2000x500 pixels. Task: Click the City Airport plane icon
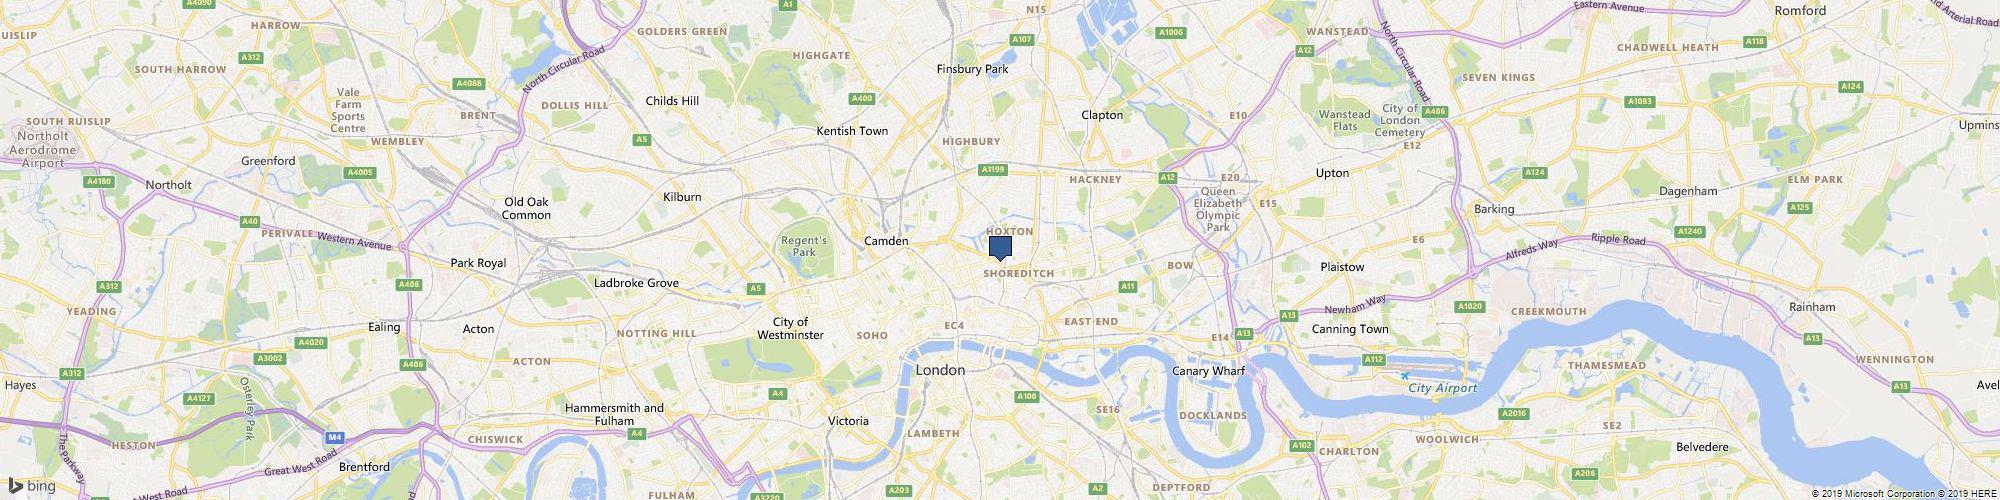tap(1405, 376)
